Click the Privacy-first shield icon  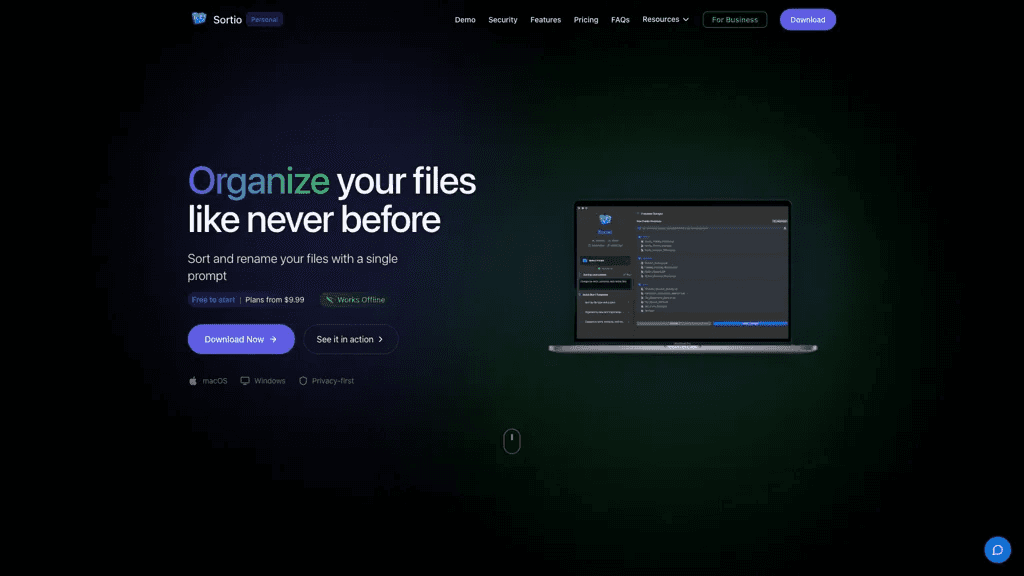(303, 381)
